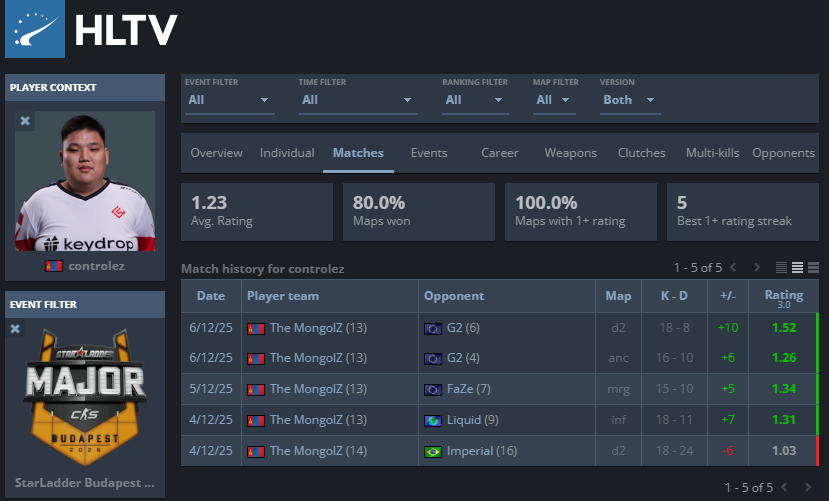Switch to the Overview tab
The height and width of the screenshot is (501, 829).
pyautogui.click(x=216, y=153)
